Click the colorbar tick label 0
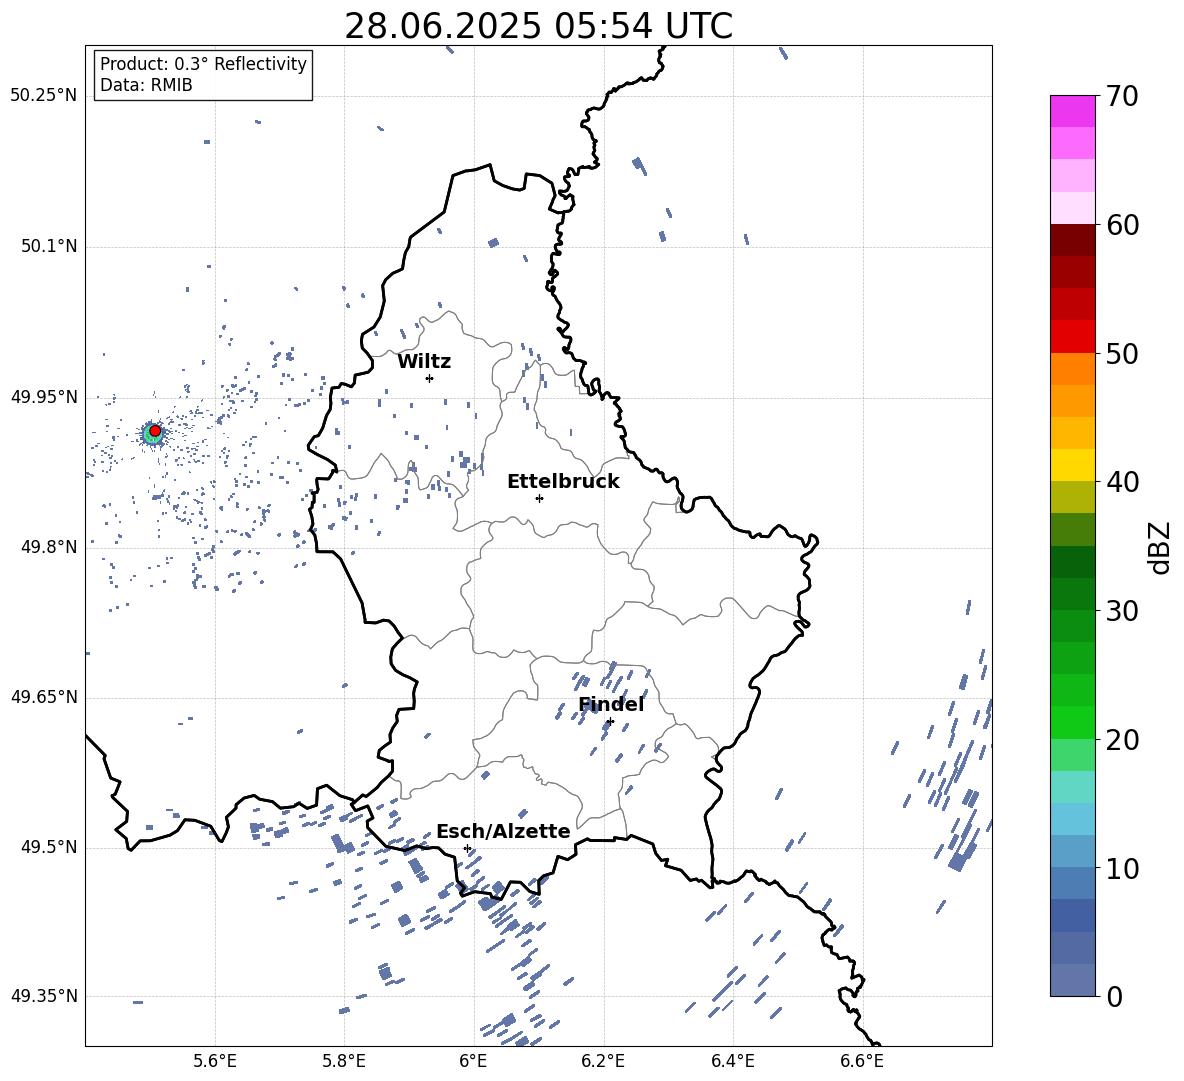1184x1081 pixels. (x=1115, y=996)
